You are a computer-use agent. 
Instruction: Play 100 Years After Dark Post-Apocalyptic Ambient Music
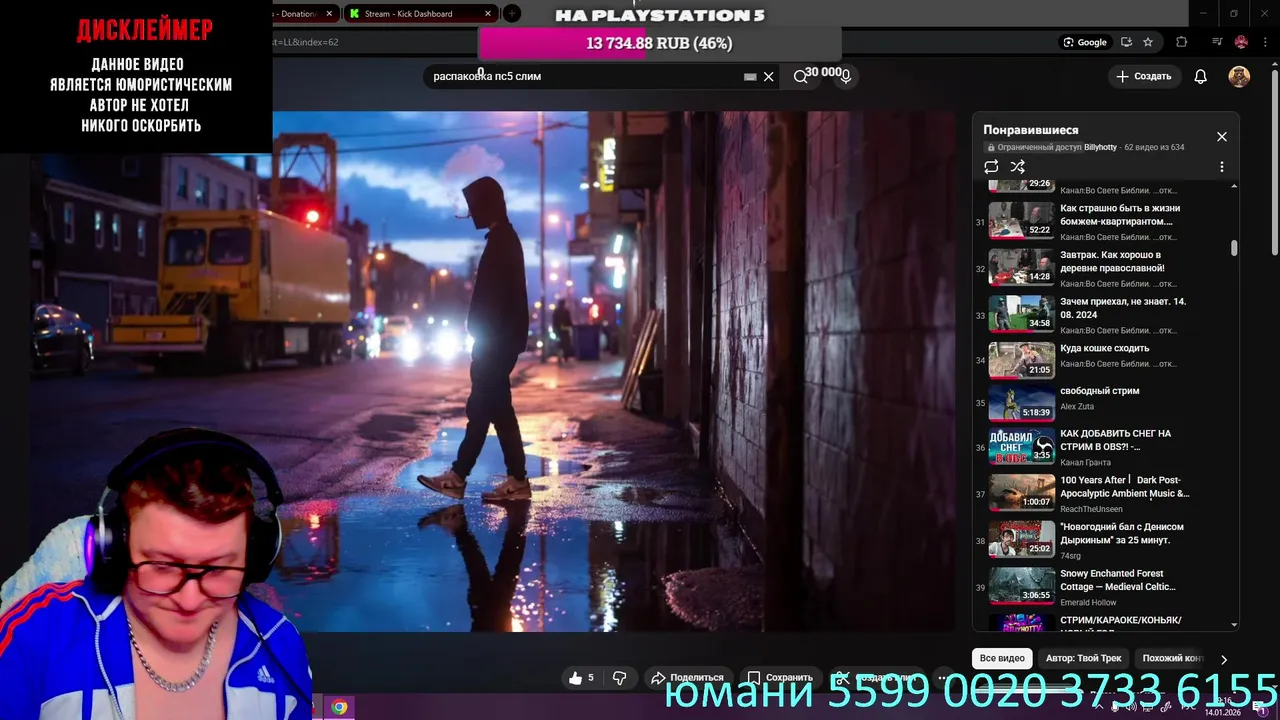tap(1104, 493)
